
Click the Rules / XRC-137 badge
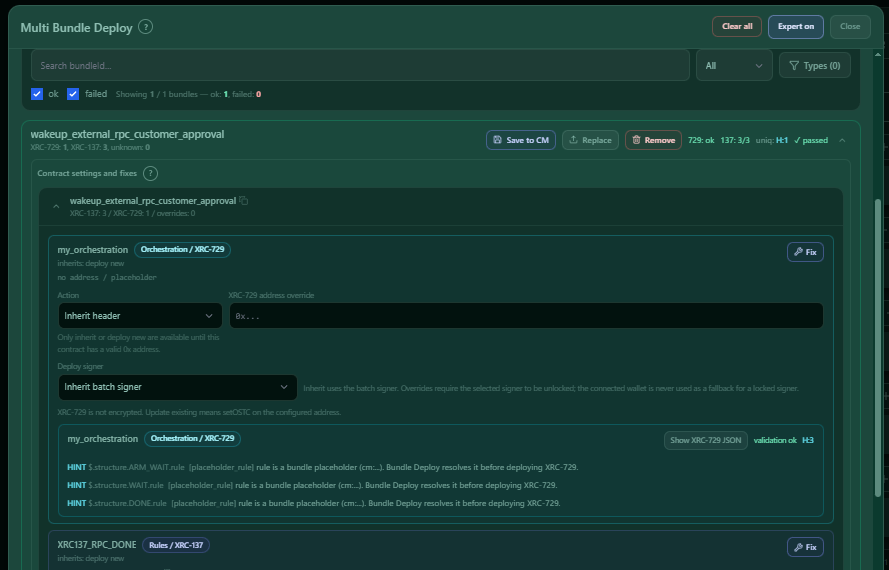[x=176, y=545]
